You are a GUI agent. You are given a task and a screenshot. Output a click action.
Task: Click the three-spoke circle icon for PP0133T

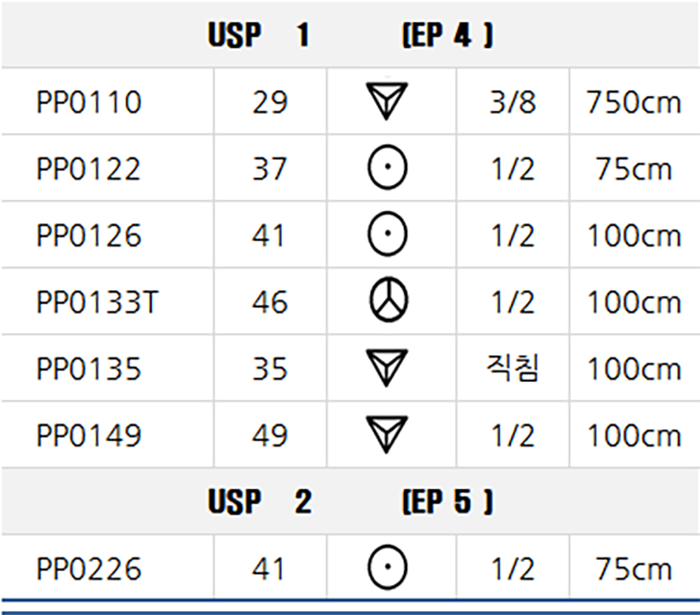tap(388, 300)
